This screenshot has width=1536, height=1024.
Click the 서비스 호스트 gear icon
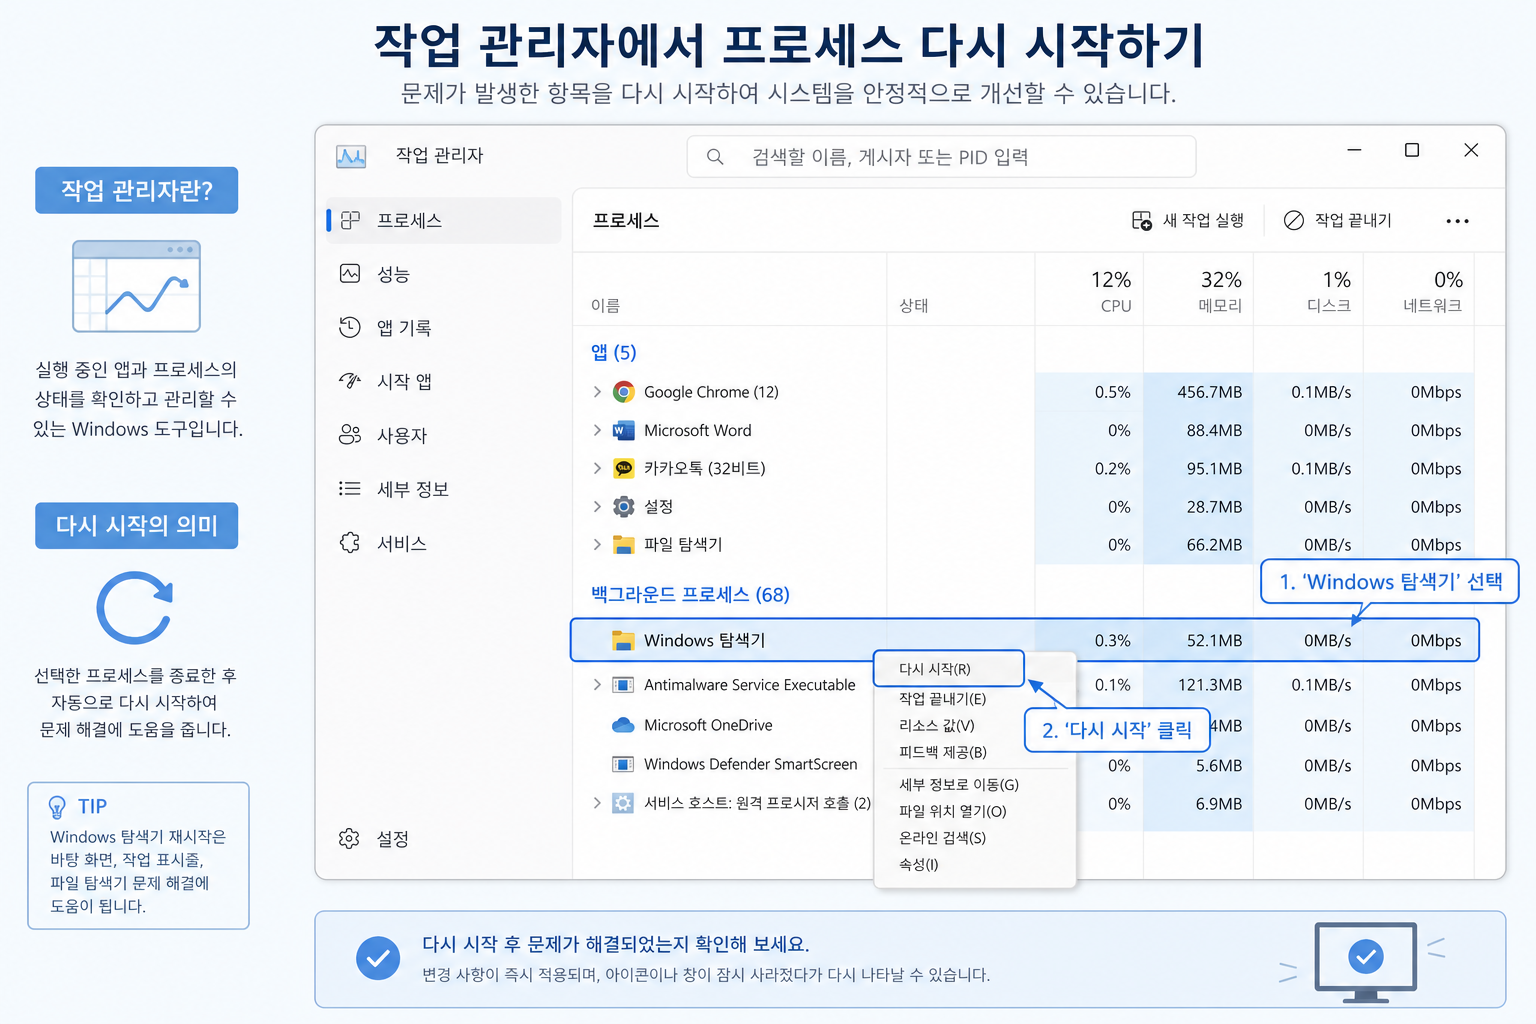click(623, 803)
